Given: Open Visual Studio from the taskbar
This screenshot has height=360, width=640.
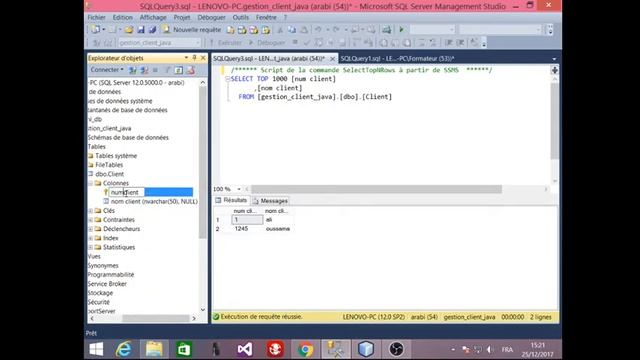Looking at the screenshot, I should (245, 349).
